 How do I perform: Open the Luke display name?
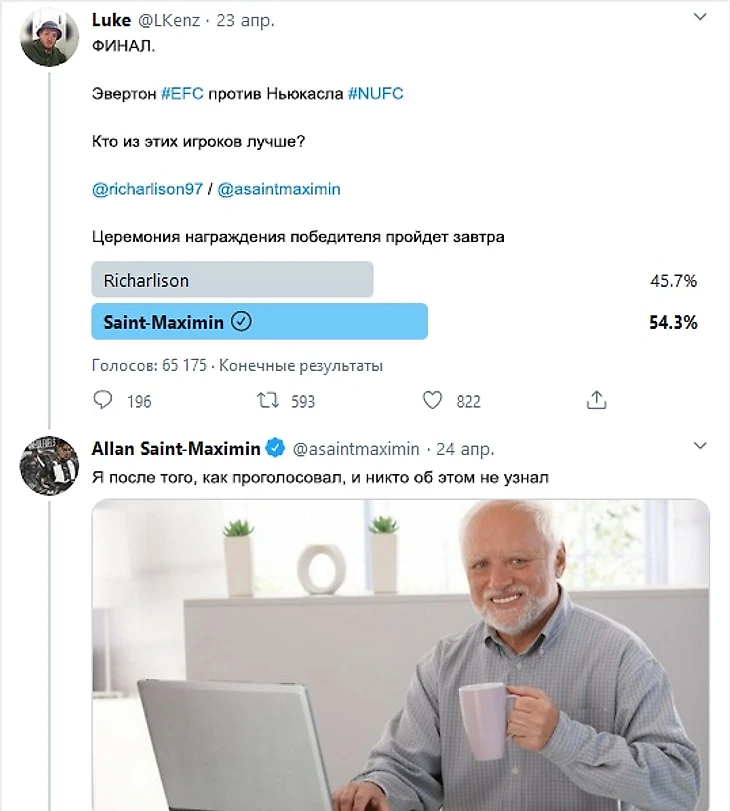point(111,20)
